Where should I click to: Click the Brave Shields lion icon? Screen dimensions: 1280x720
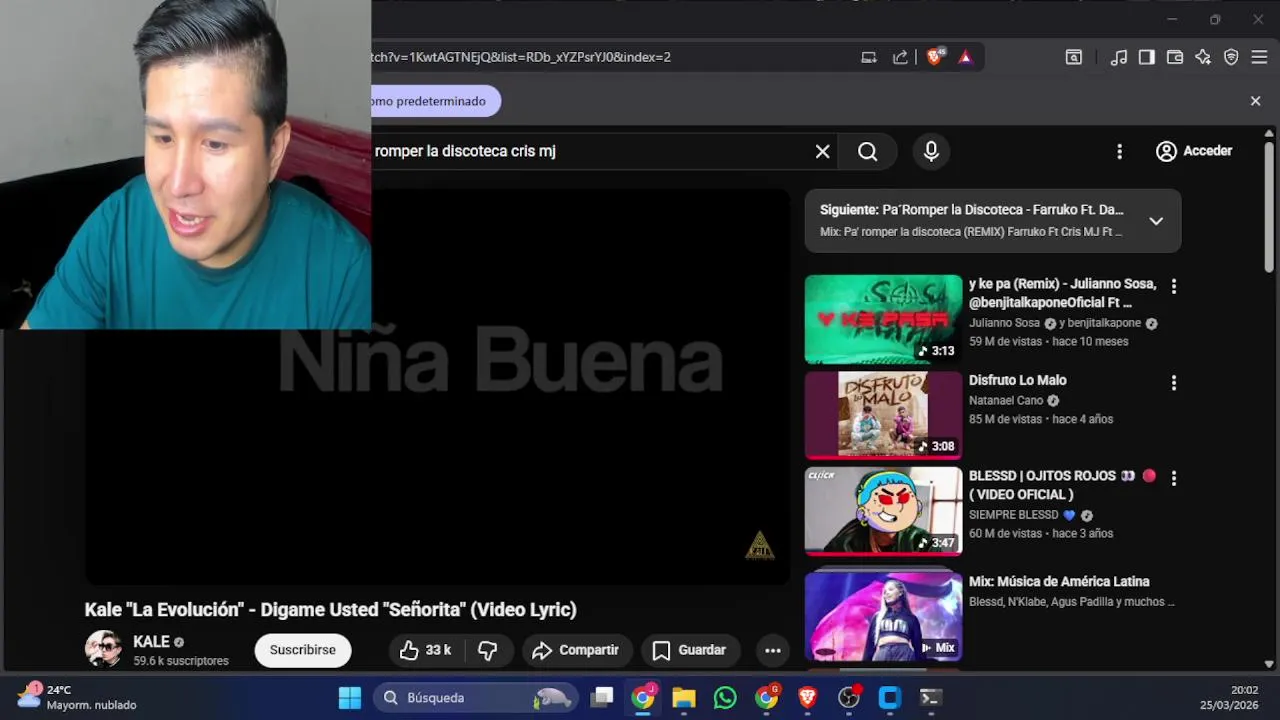(934, 57)
